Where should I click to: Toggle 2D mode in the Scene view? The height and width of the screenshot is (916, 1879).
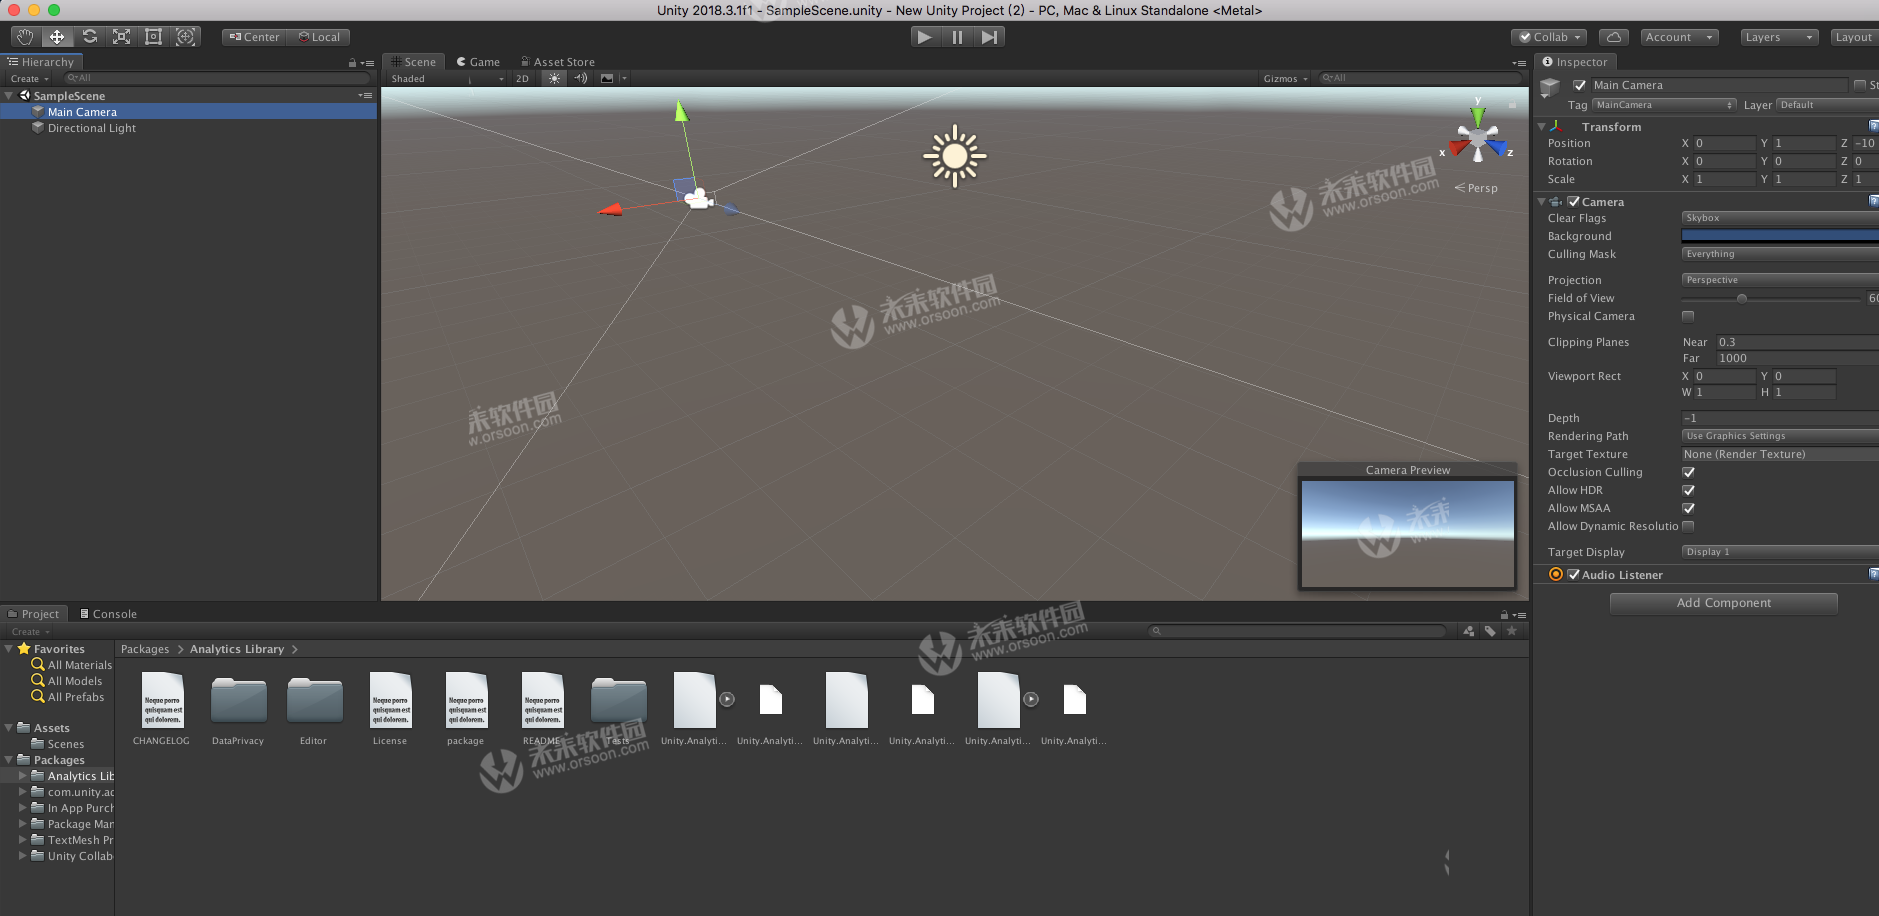pos(522,78)
